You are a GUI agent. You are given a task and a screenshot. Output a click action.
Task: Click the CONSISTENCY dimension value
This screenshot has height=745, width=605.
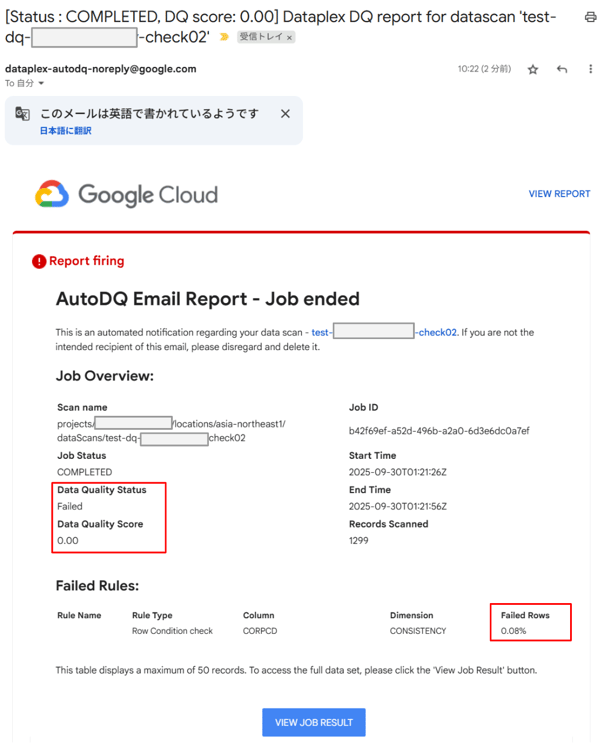pyautogui.click(x=418, y=631)
